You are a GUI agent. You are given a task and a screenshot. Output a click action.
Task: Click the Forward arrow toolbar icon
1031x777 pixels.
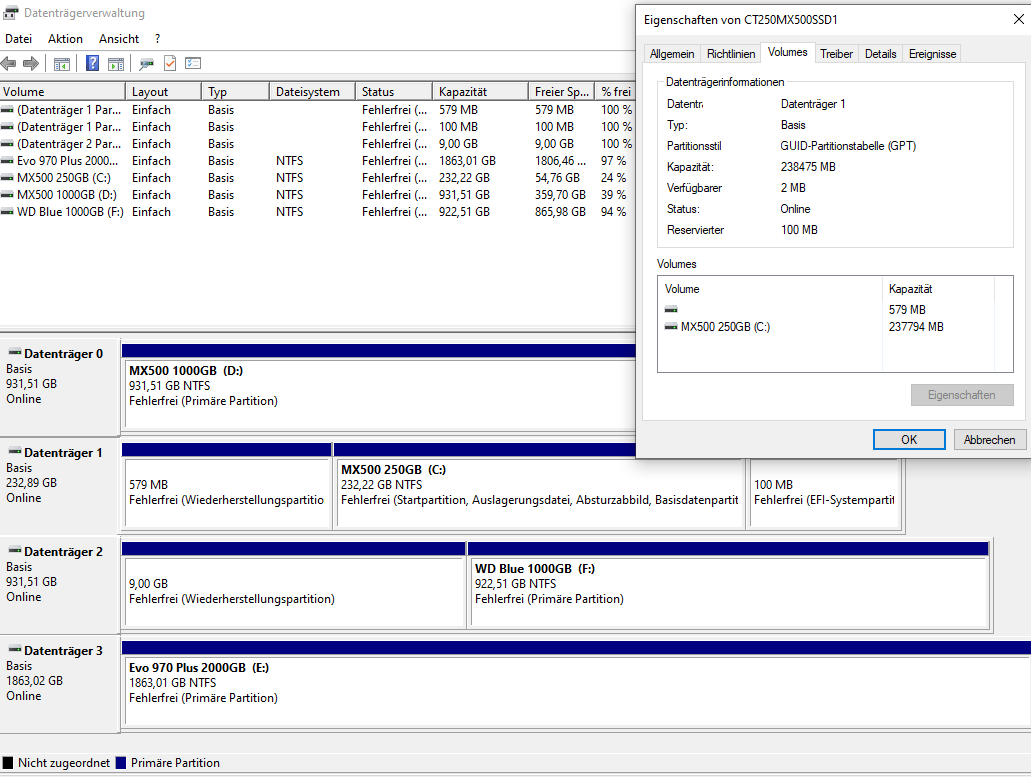[31, 64]
